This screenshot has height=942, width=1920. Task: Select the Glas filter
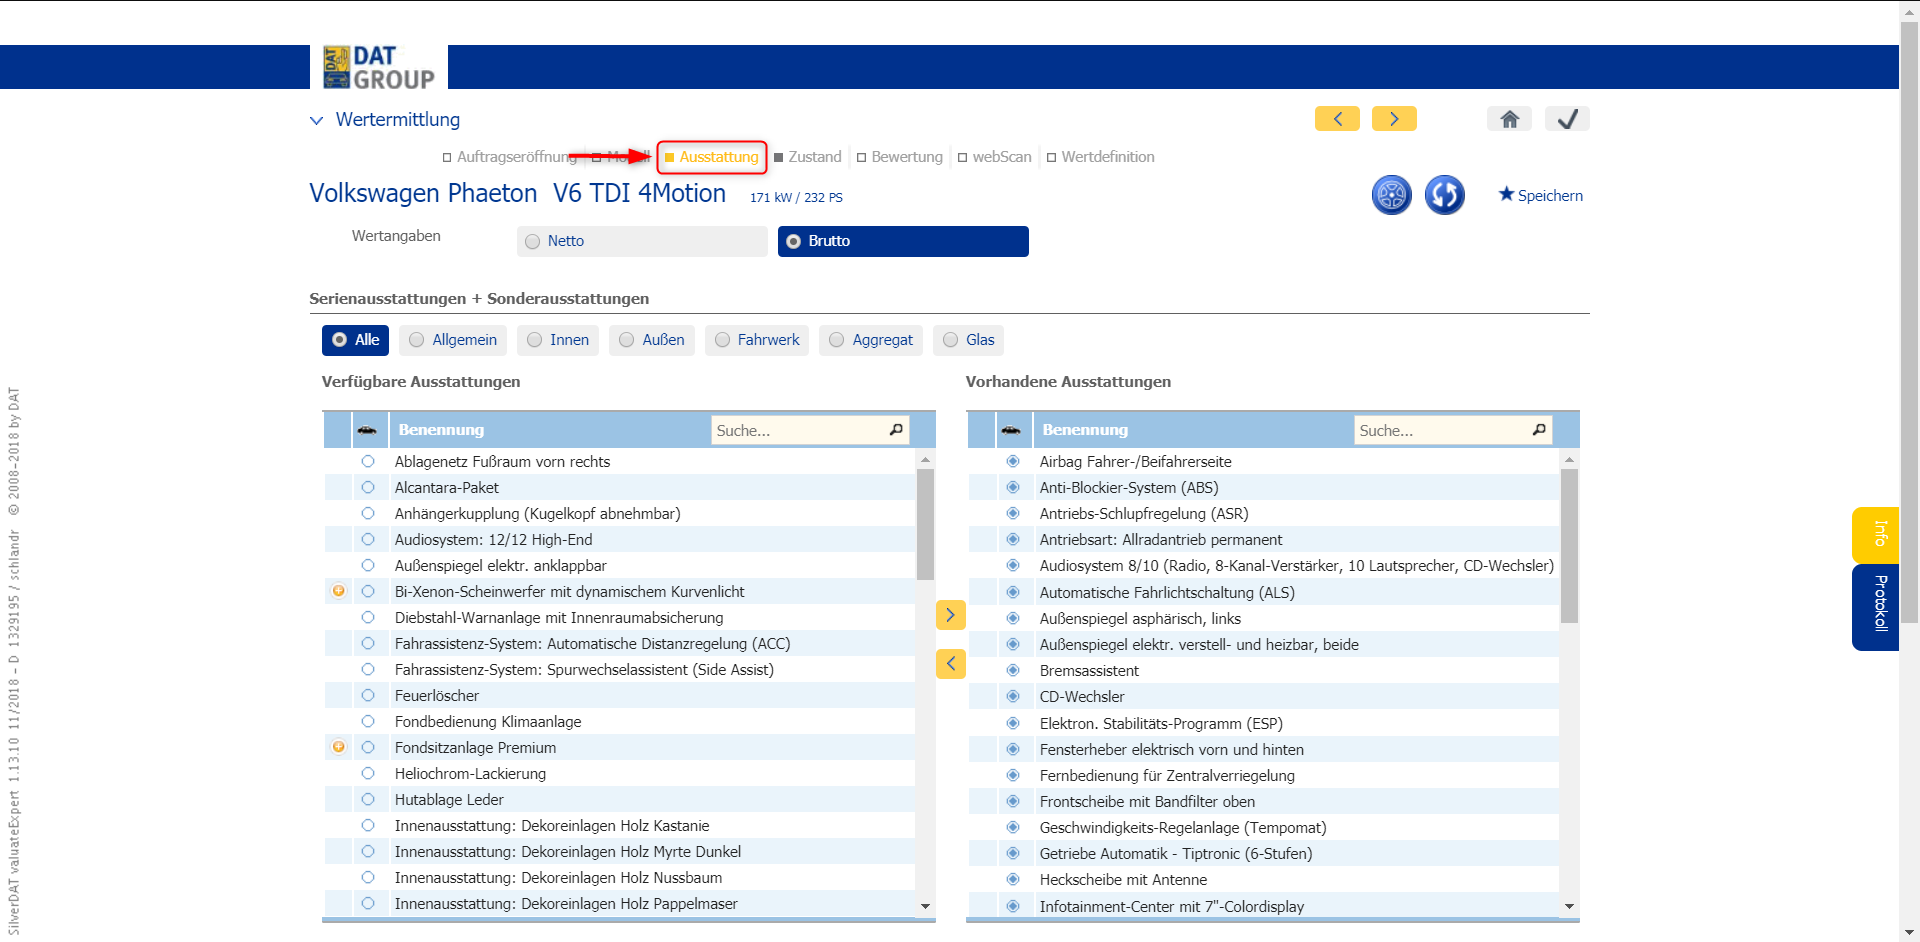(968, 340)
